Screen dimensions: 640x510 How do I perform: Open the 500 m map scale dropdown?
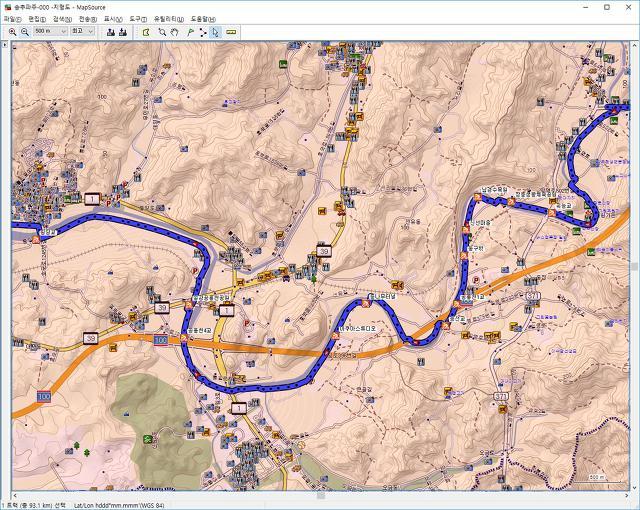pos(50,31)
